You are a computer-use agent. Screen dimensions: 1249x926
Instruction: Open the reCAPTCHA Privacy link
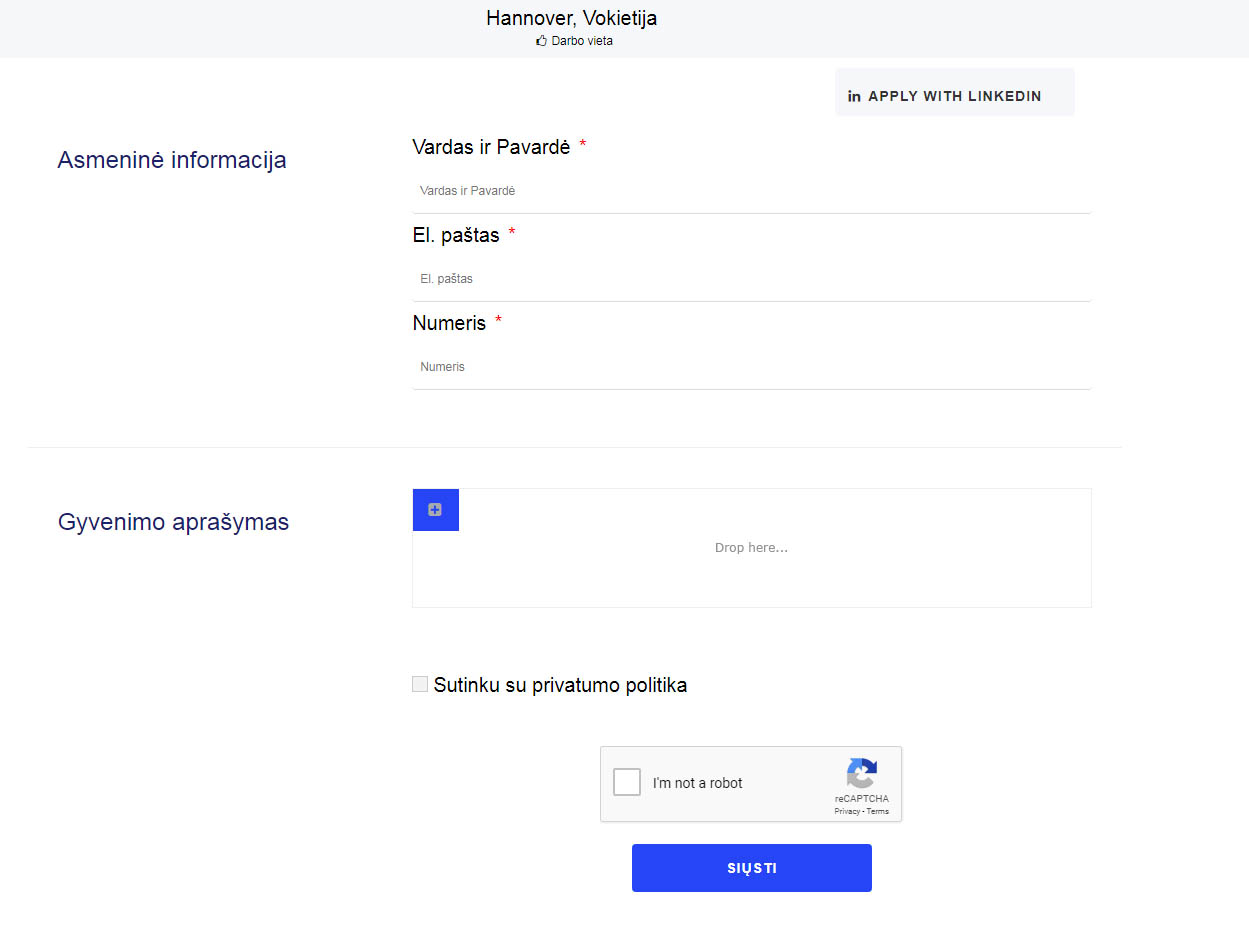point(847,811)
